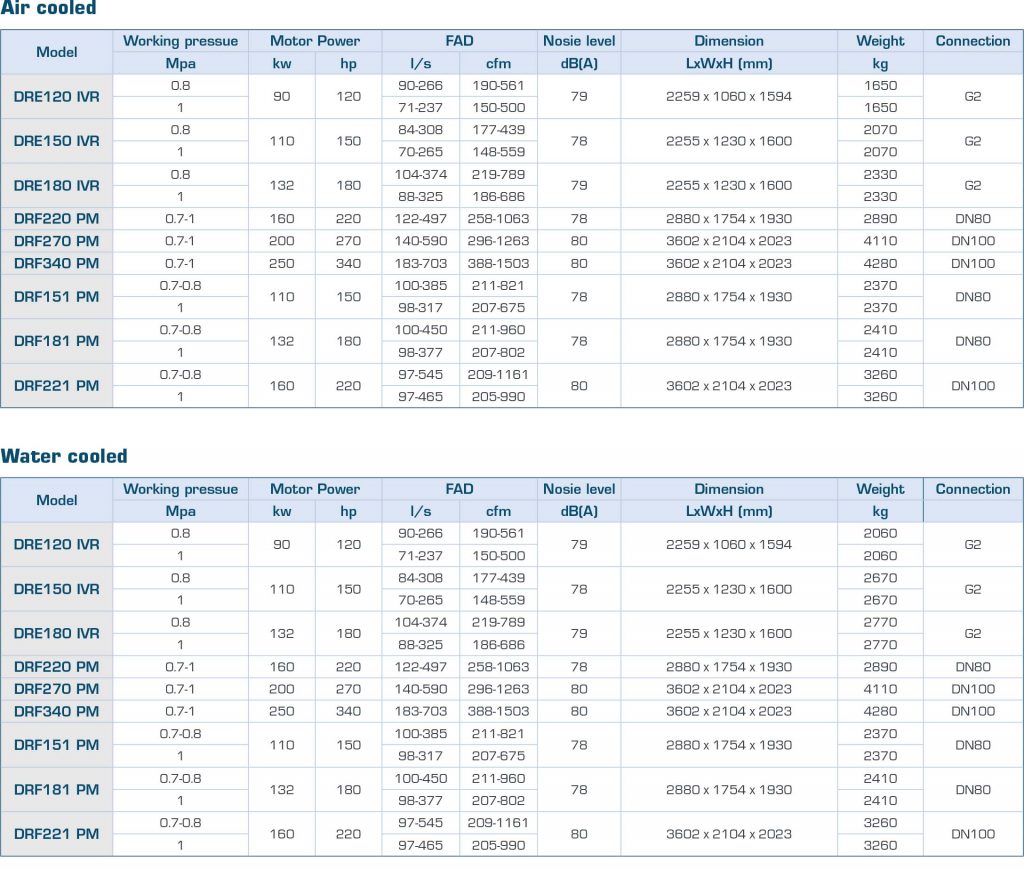Click the "Water cooled" section heading
Screen dimensions: 1024x870
[x=64, y=457]
